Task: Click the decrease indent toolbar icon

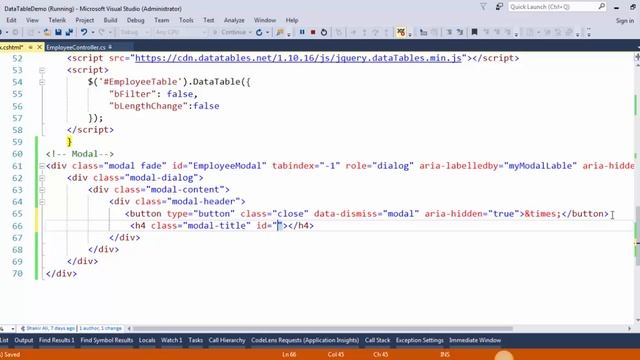Action: point(449,32)
